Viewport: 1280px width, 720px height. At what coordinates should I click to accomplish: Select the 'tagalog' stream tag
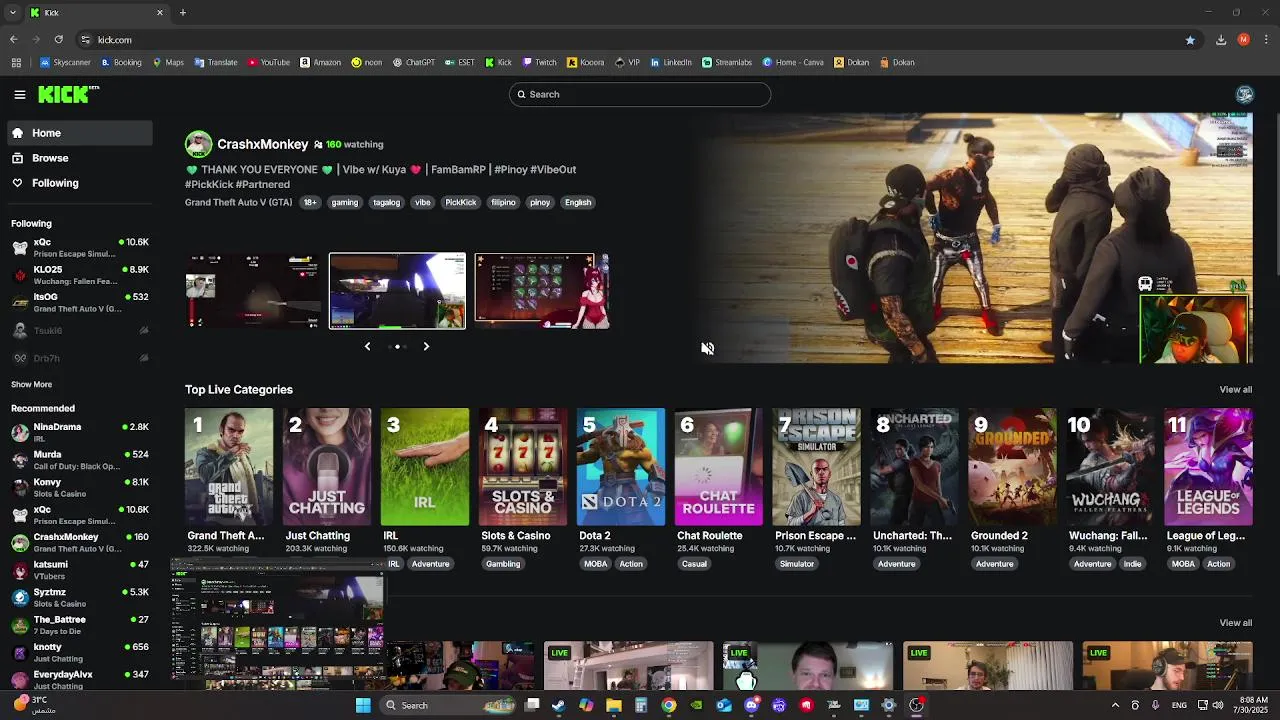pos(386,202)
